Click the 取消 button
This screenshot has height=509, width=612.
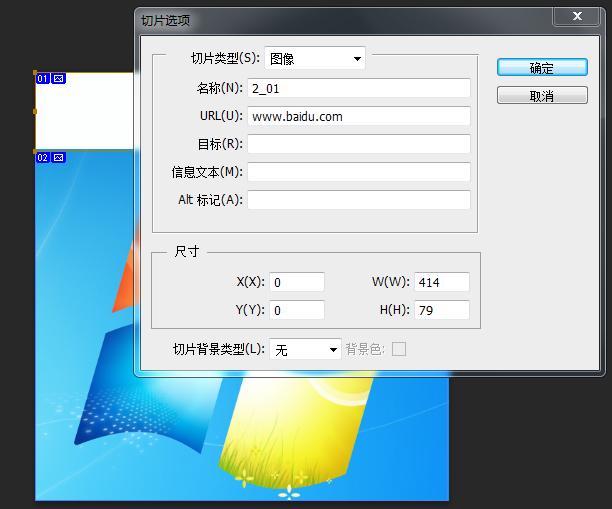click(x=542, y=95)
